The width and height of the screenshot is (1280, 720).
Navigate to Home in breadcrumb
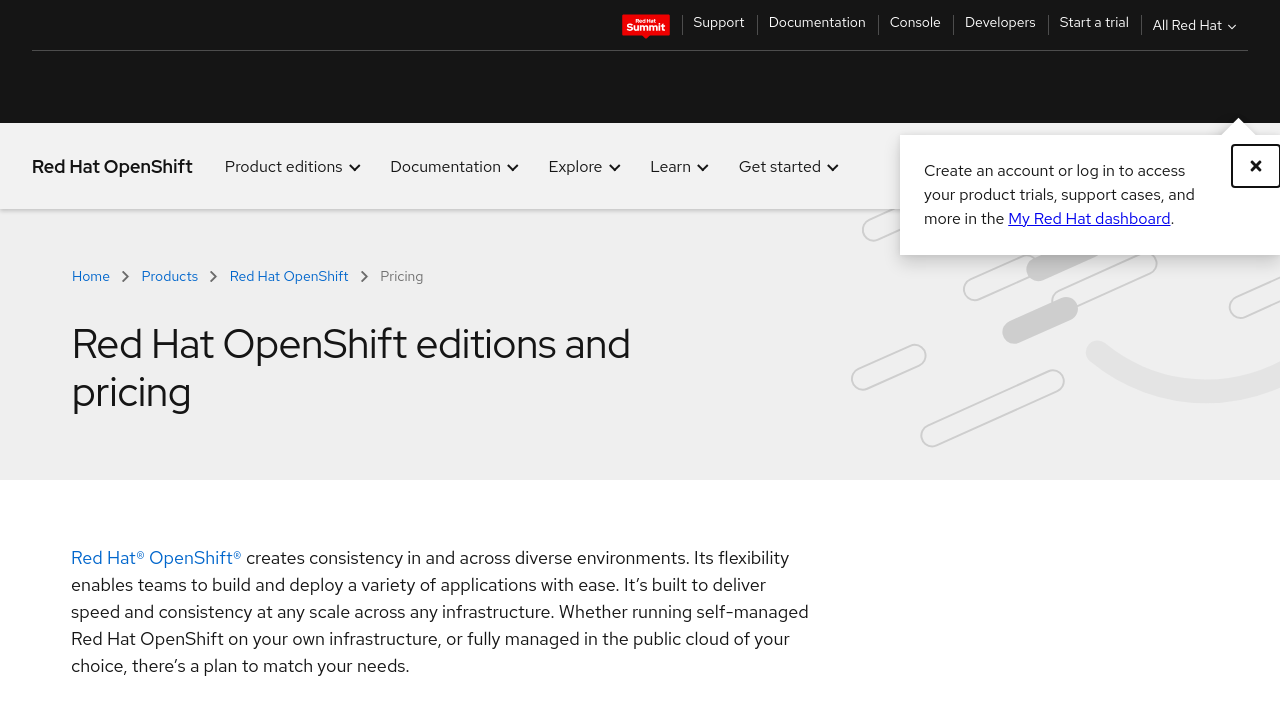tap(91, 277)
